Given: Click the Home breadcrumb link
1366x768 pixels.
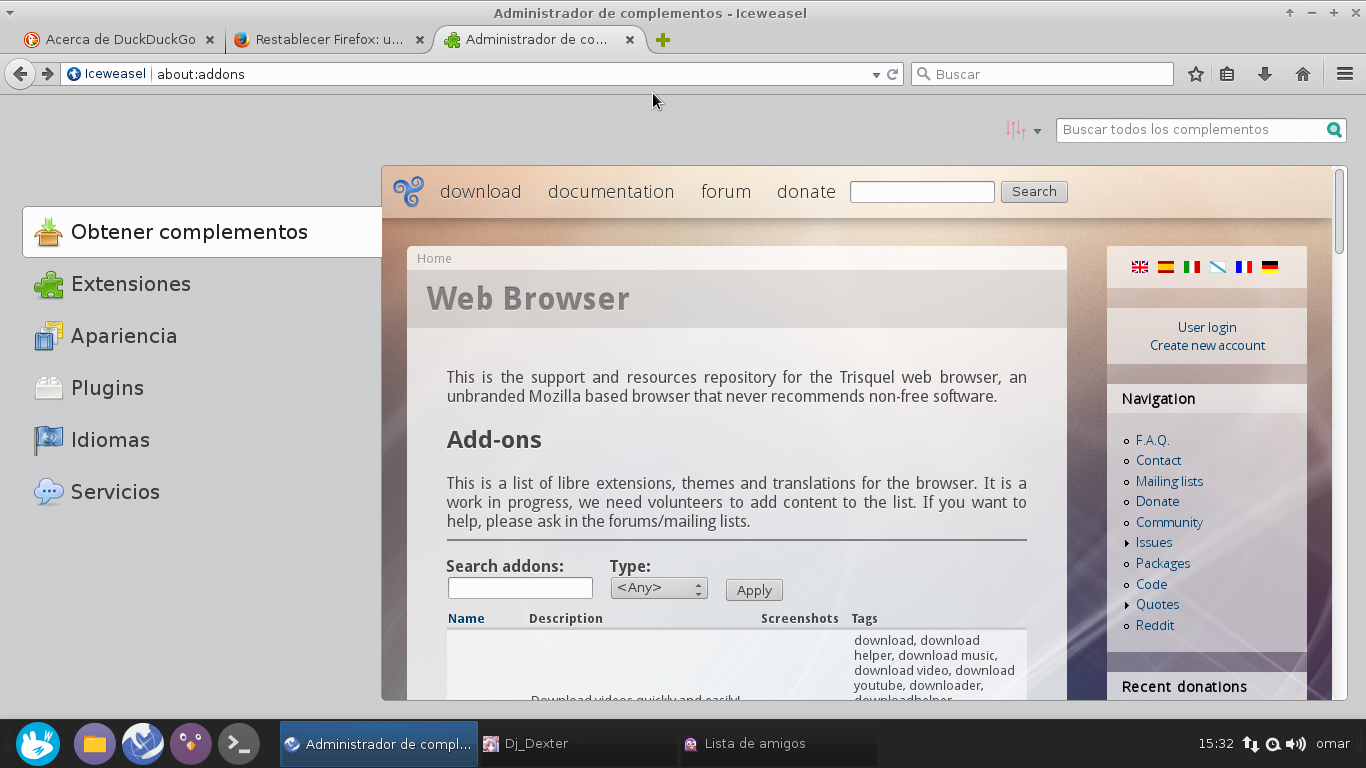Looking at the screenshot, I should click(x=434, y=258).
